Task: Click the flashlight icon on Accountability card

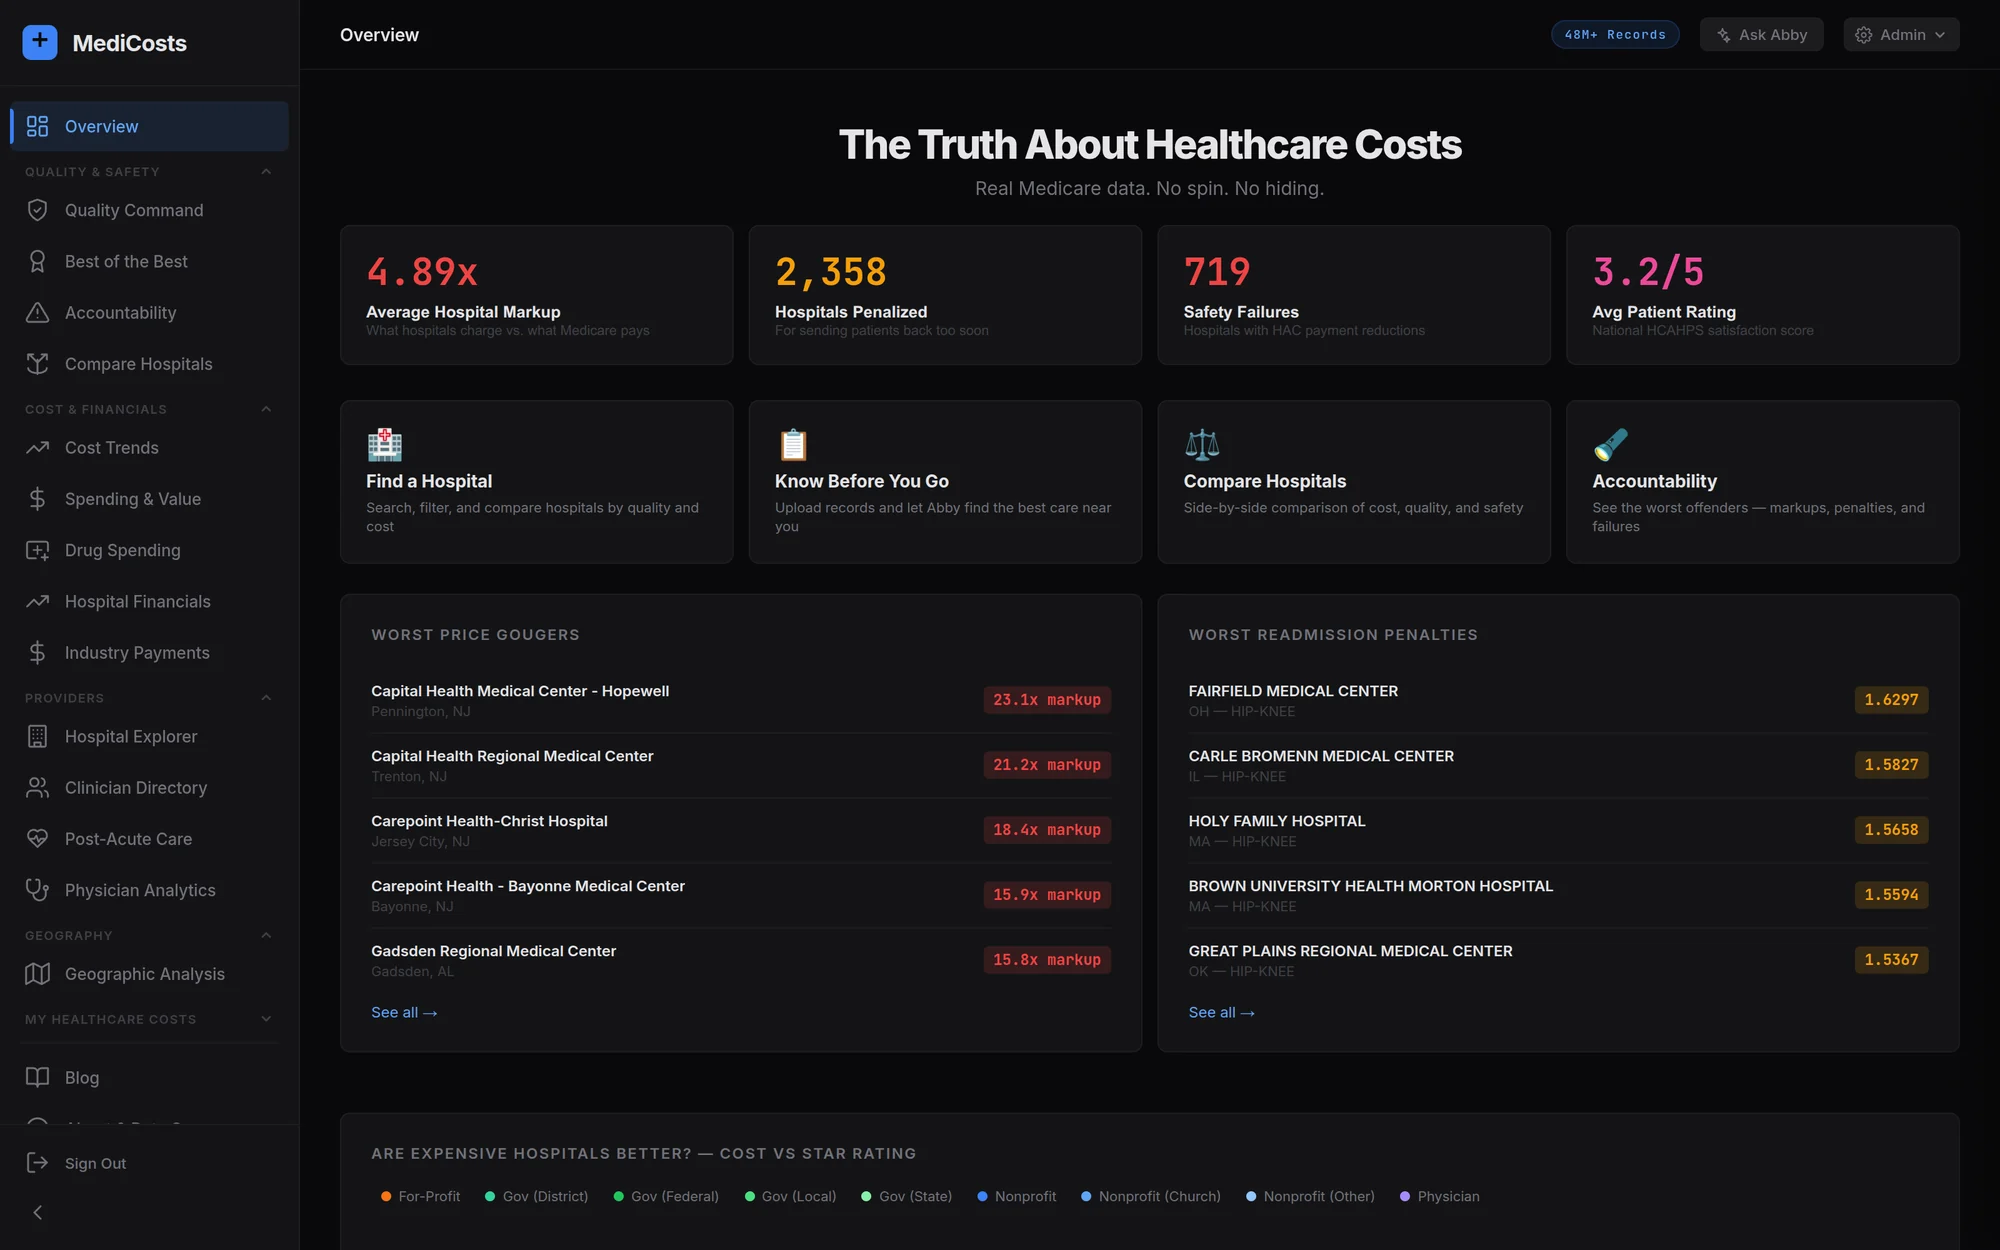Action: (1610, 444)
